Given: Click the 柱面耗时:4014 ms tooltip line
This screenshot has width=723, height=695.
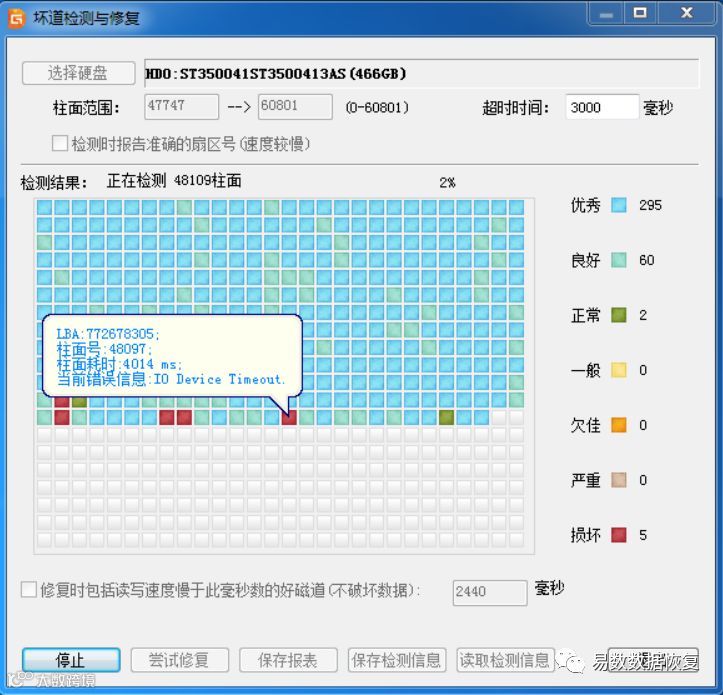Looking at the screenshot, I should 119,364.
